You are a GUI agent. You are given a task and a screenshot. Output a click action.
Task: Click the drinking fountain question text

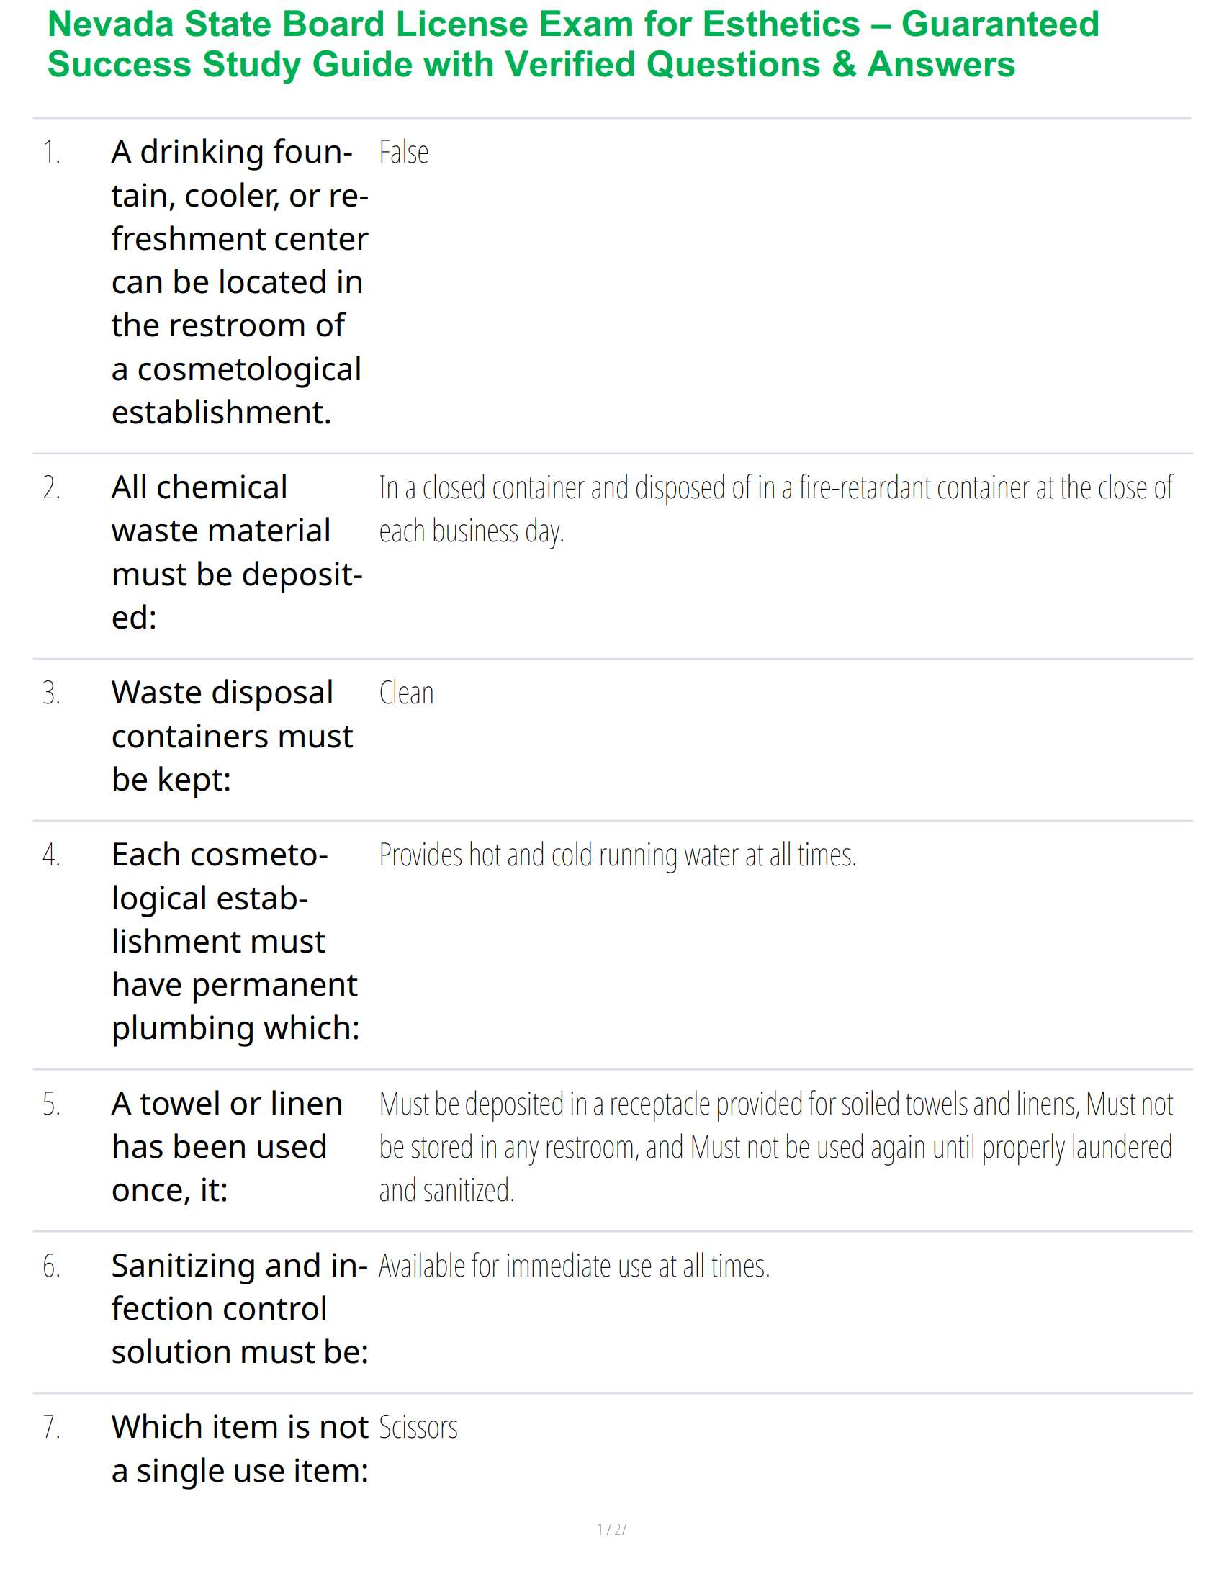coord(239,282)
